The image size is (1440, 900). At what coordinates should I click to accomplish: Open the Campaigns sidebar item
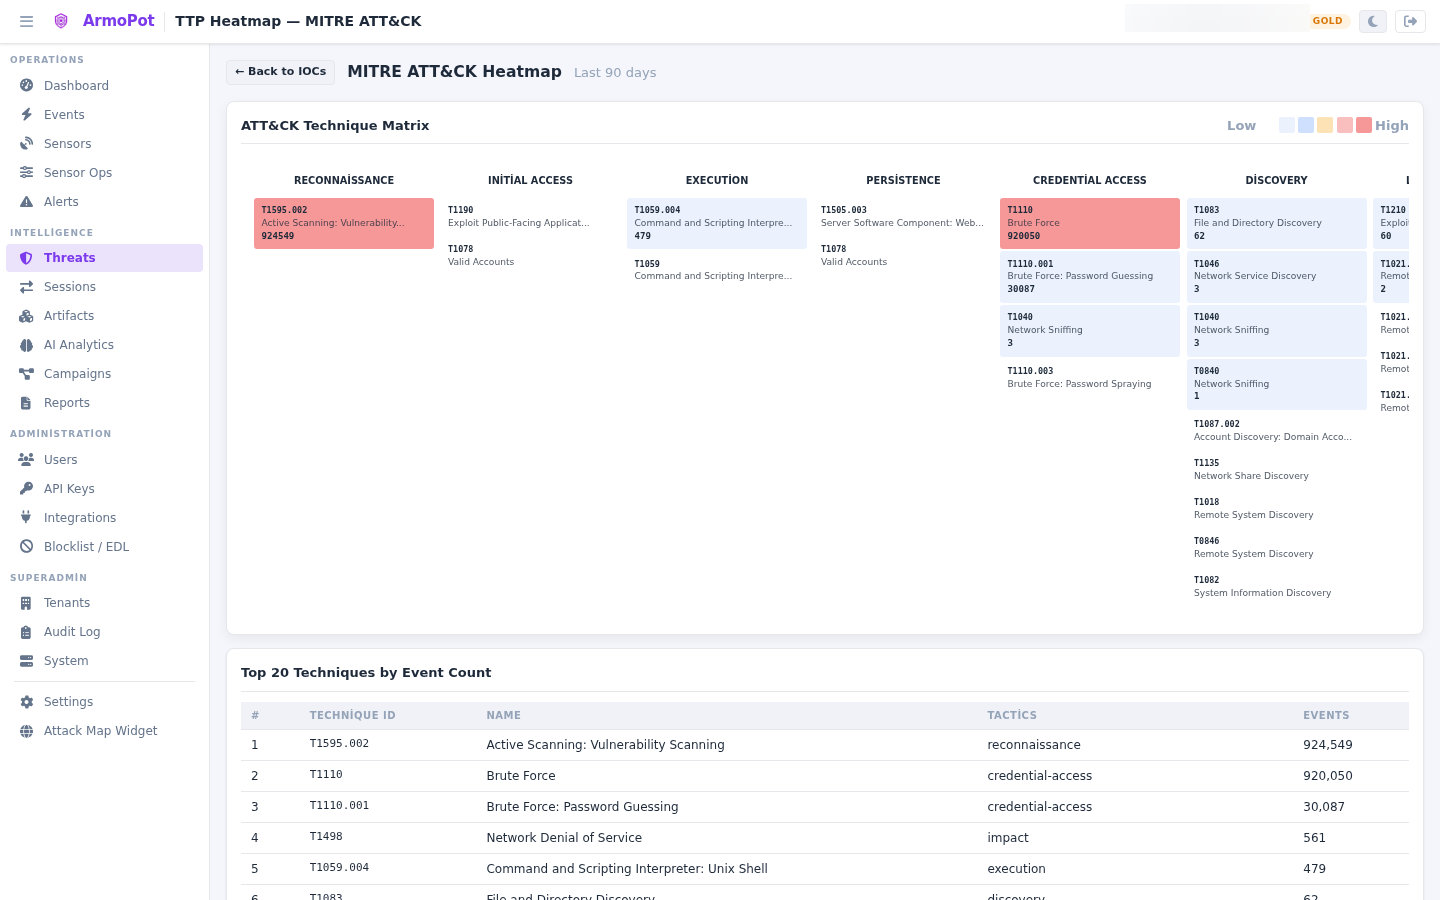point(104,374)
